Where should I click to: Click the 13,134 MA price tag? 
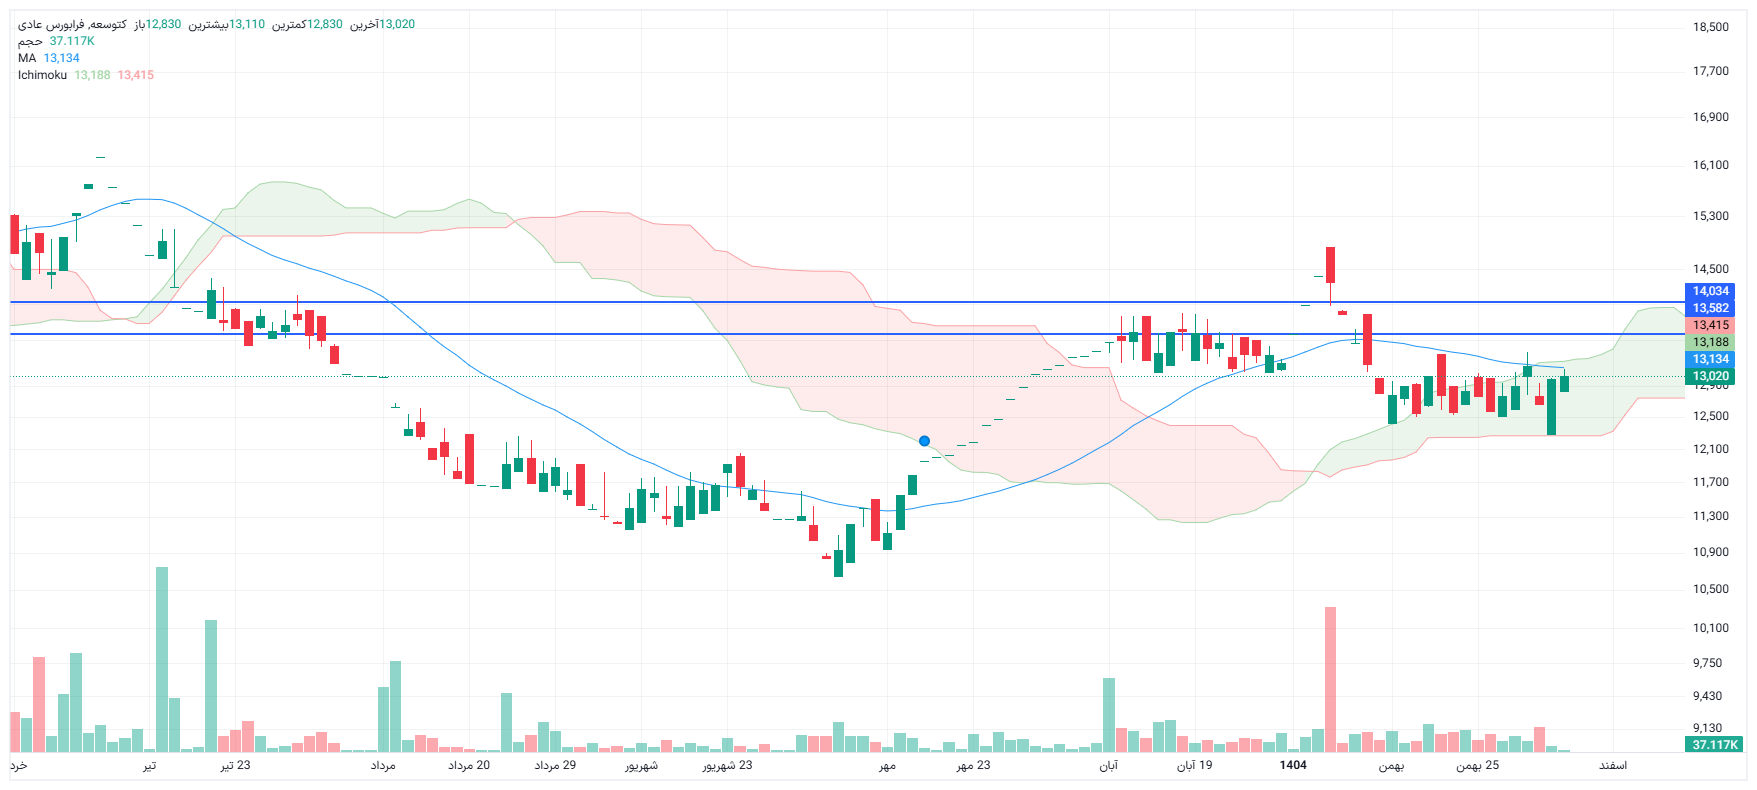pos(1710,359)
